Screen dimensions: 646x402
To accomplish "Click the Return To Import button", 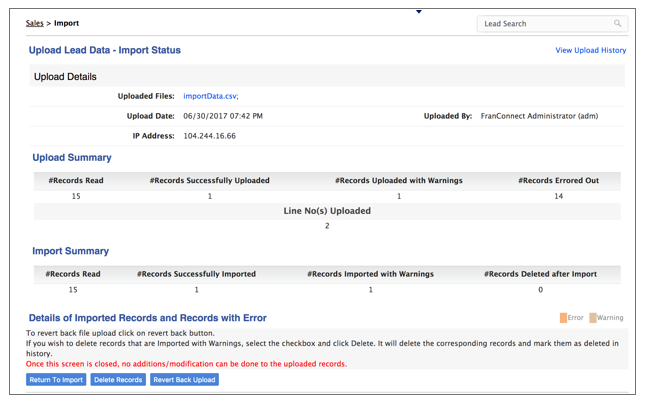I will click(x=56, y=380).
